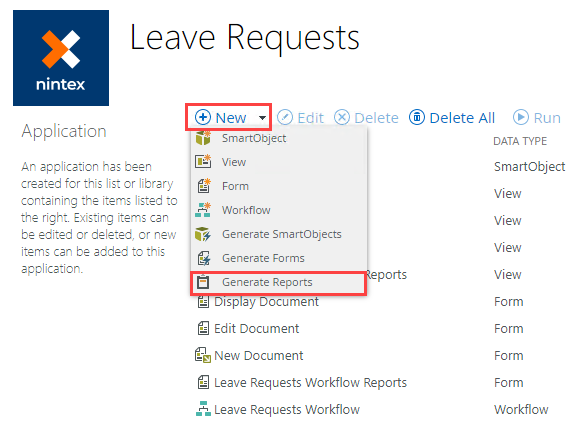Click the Delete All button label
577x431 pixels.
point(462,118)
